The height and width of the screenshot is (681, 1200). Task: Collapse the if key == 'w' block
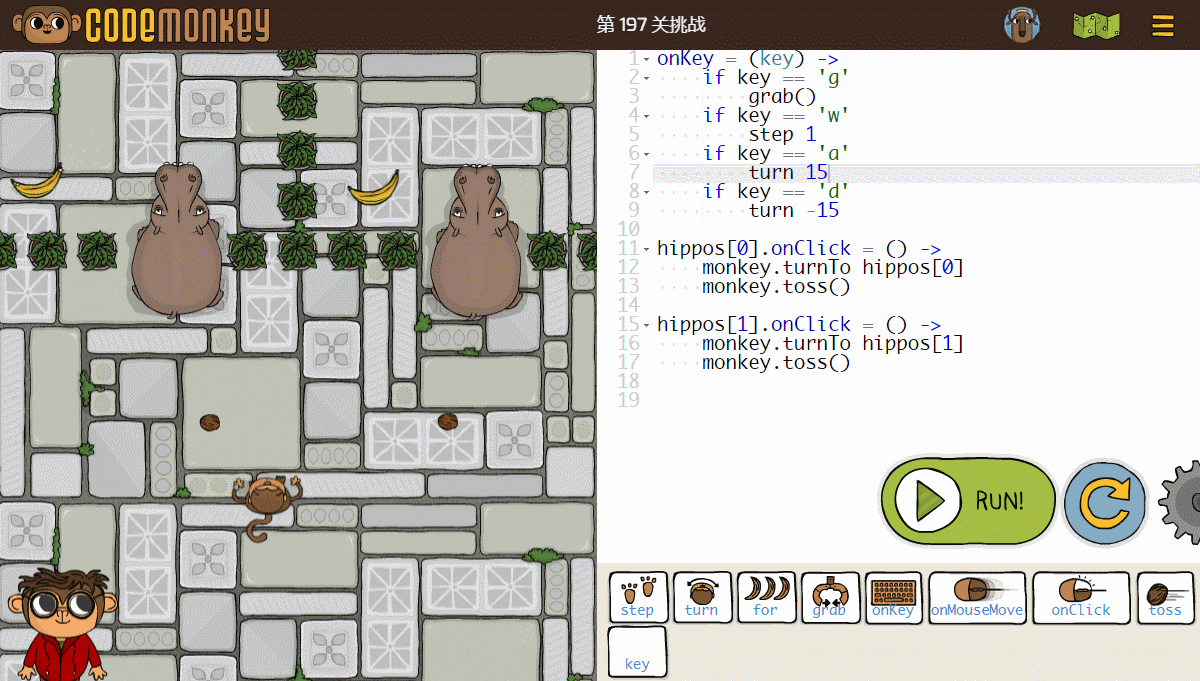click(647, 116)
